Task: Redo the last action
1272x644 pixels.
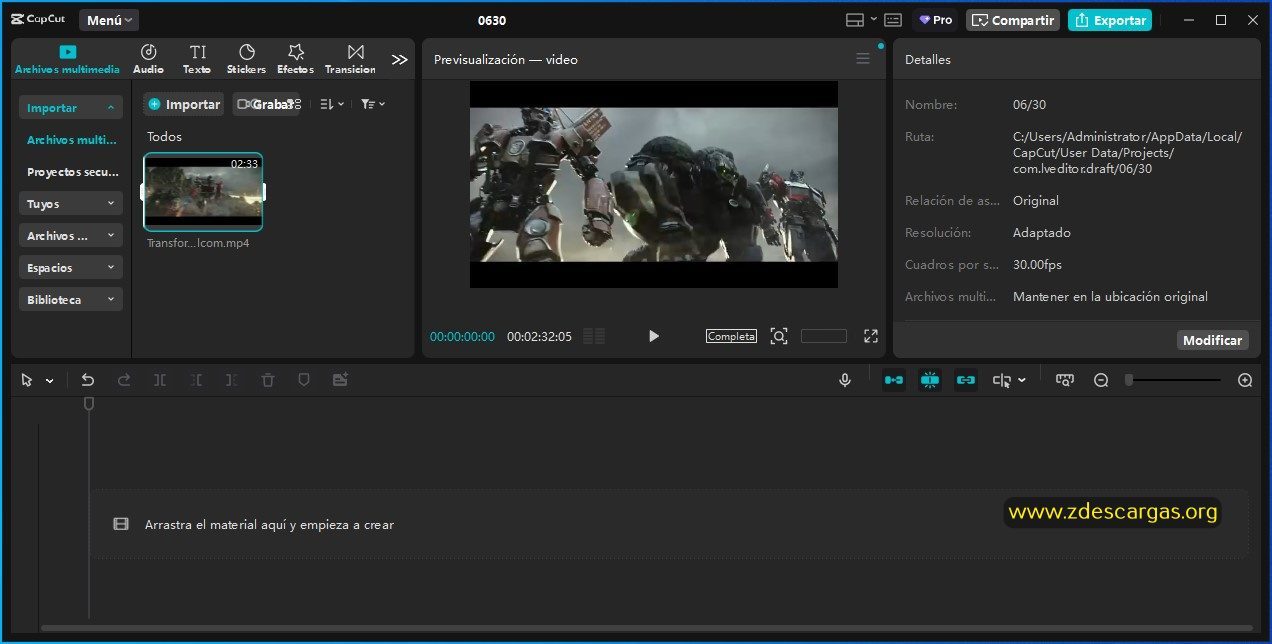Action: point(124,380)
